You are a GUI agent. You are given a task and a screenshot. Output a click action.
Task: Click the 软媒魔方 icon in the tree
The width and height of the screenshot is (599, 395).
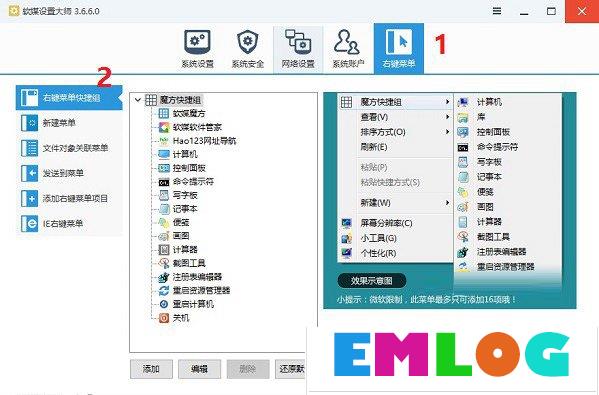tap(164, 113)
